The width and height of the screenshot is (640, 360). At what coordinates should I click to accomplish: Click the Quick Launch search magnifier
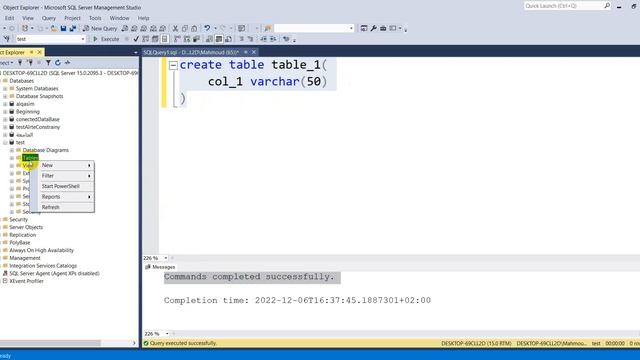(x=607, y=6)
